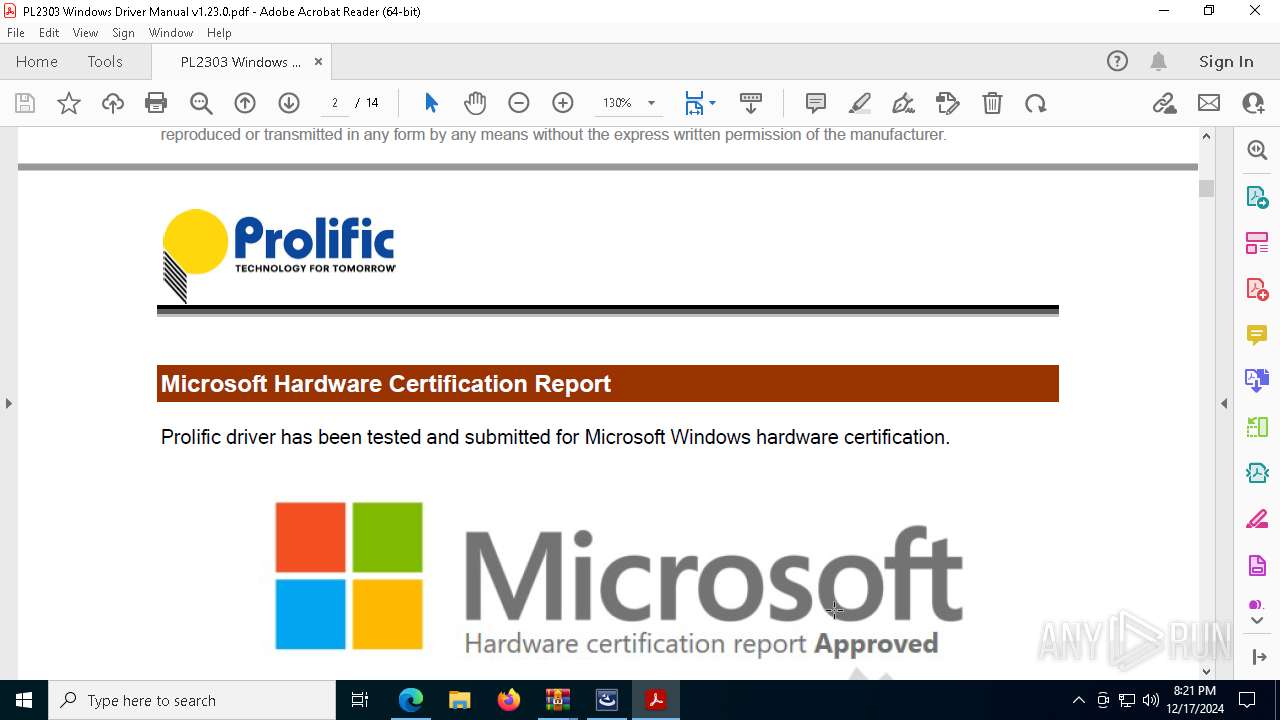Bookmark document with the star icon
Image resolution: width=1280 pixels, height=720 pixels.
[69, 103]
